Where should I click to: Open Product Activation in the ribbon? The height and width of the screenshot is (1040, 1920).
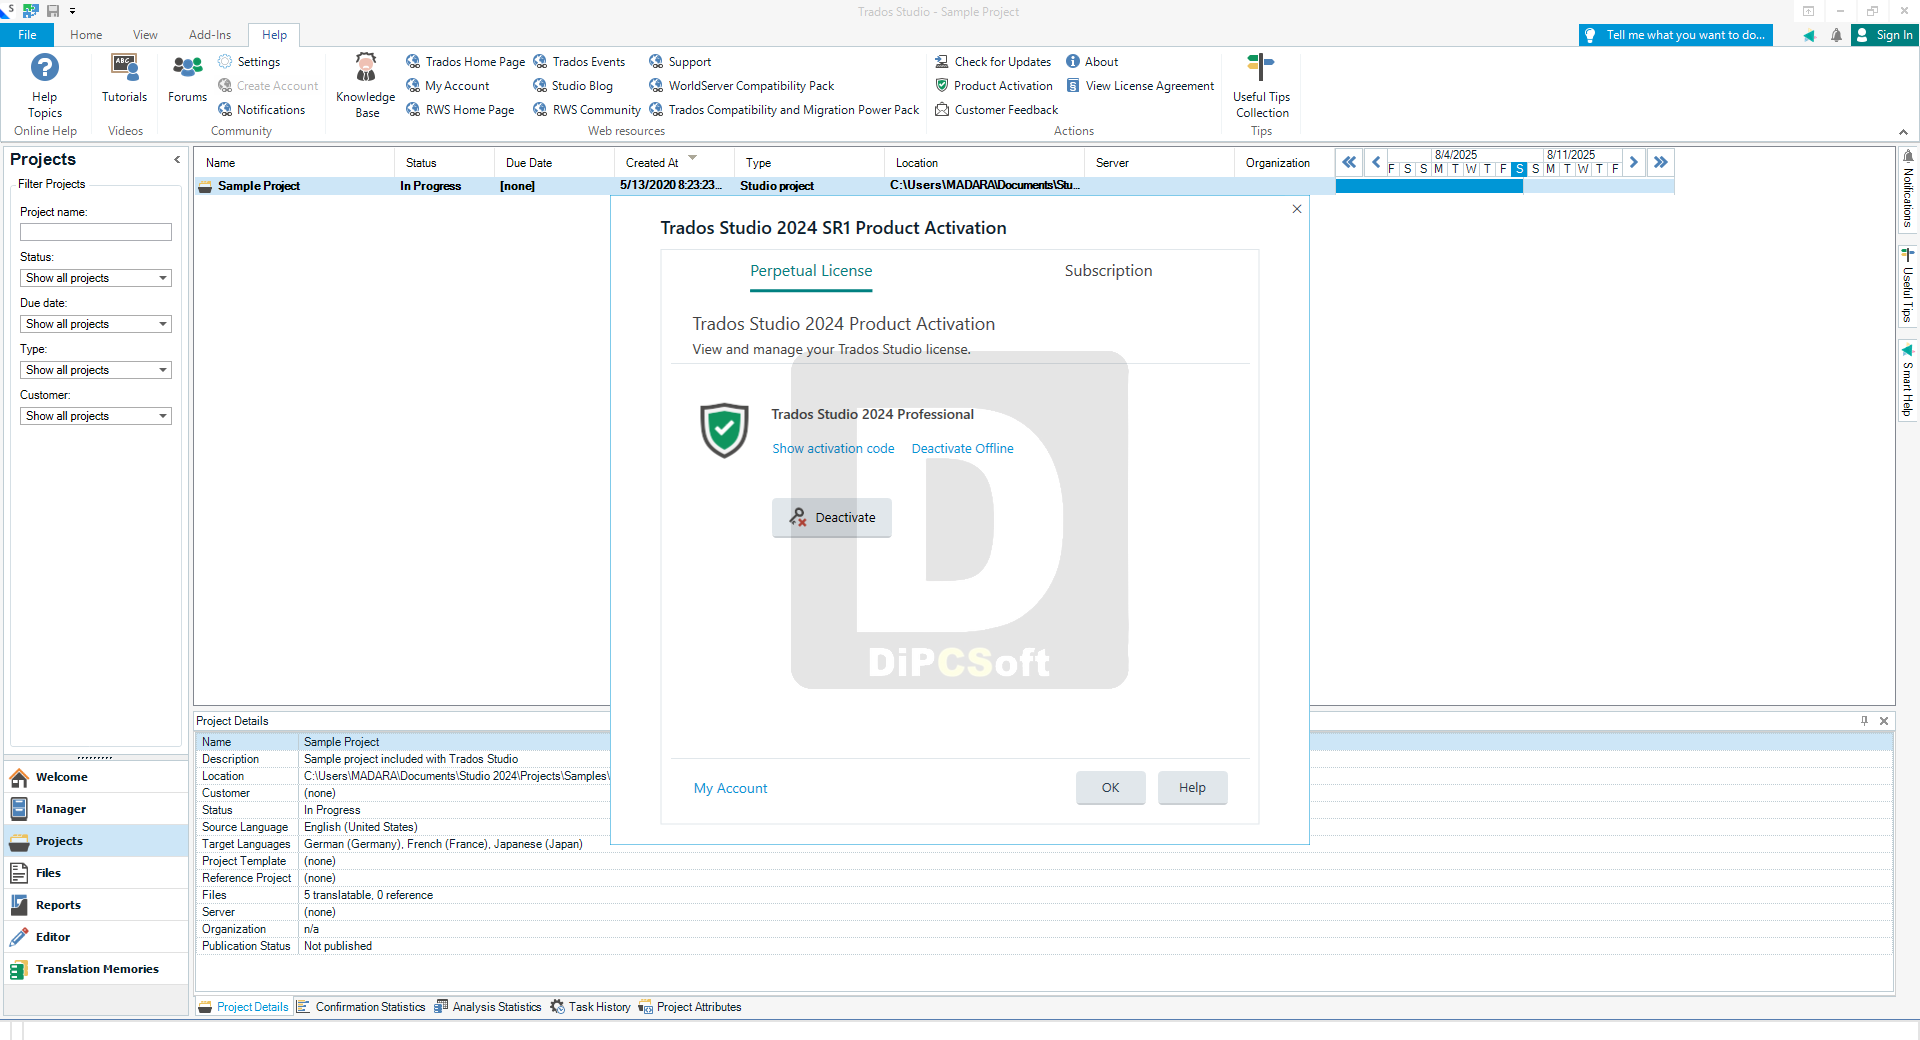[993, 86]
